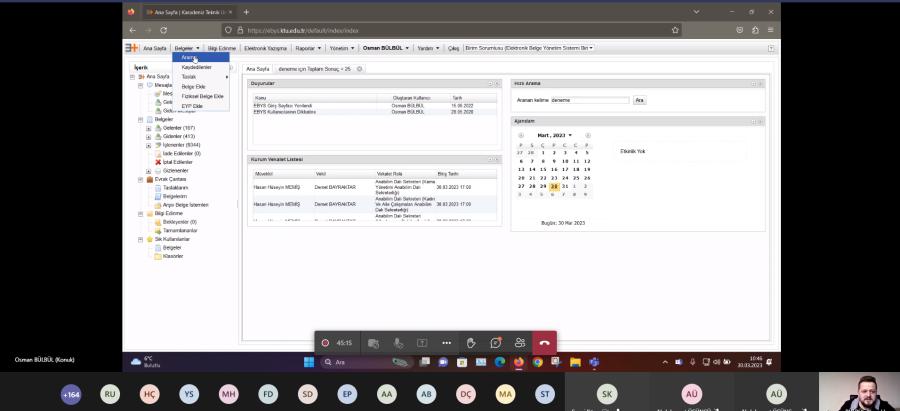Open Tamamlananlar under Bilgi Edinme
The width and height of the screenshot is (900, 411).
180,230
